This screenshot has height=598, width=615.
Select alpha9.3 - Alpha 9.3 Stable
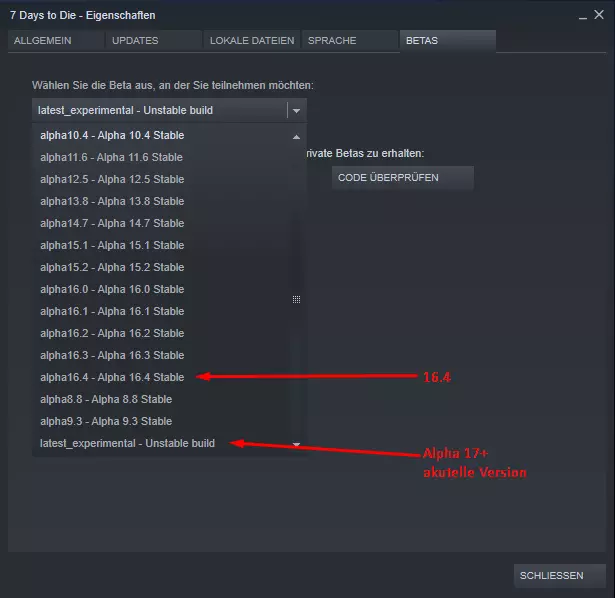(162, 421)
